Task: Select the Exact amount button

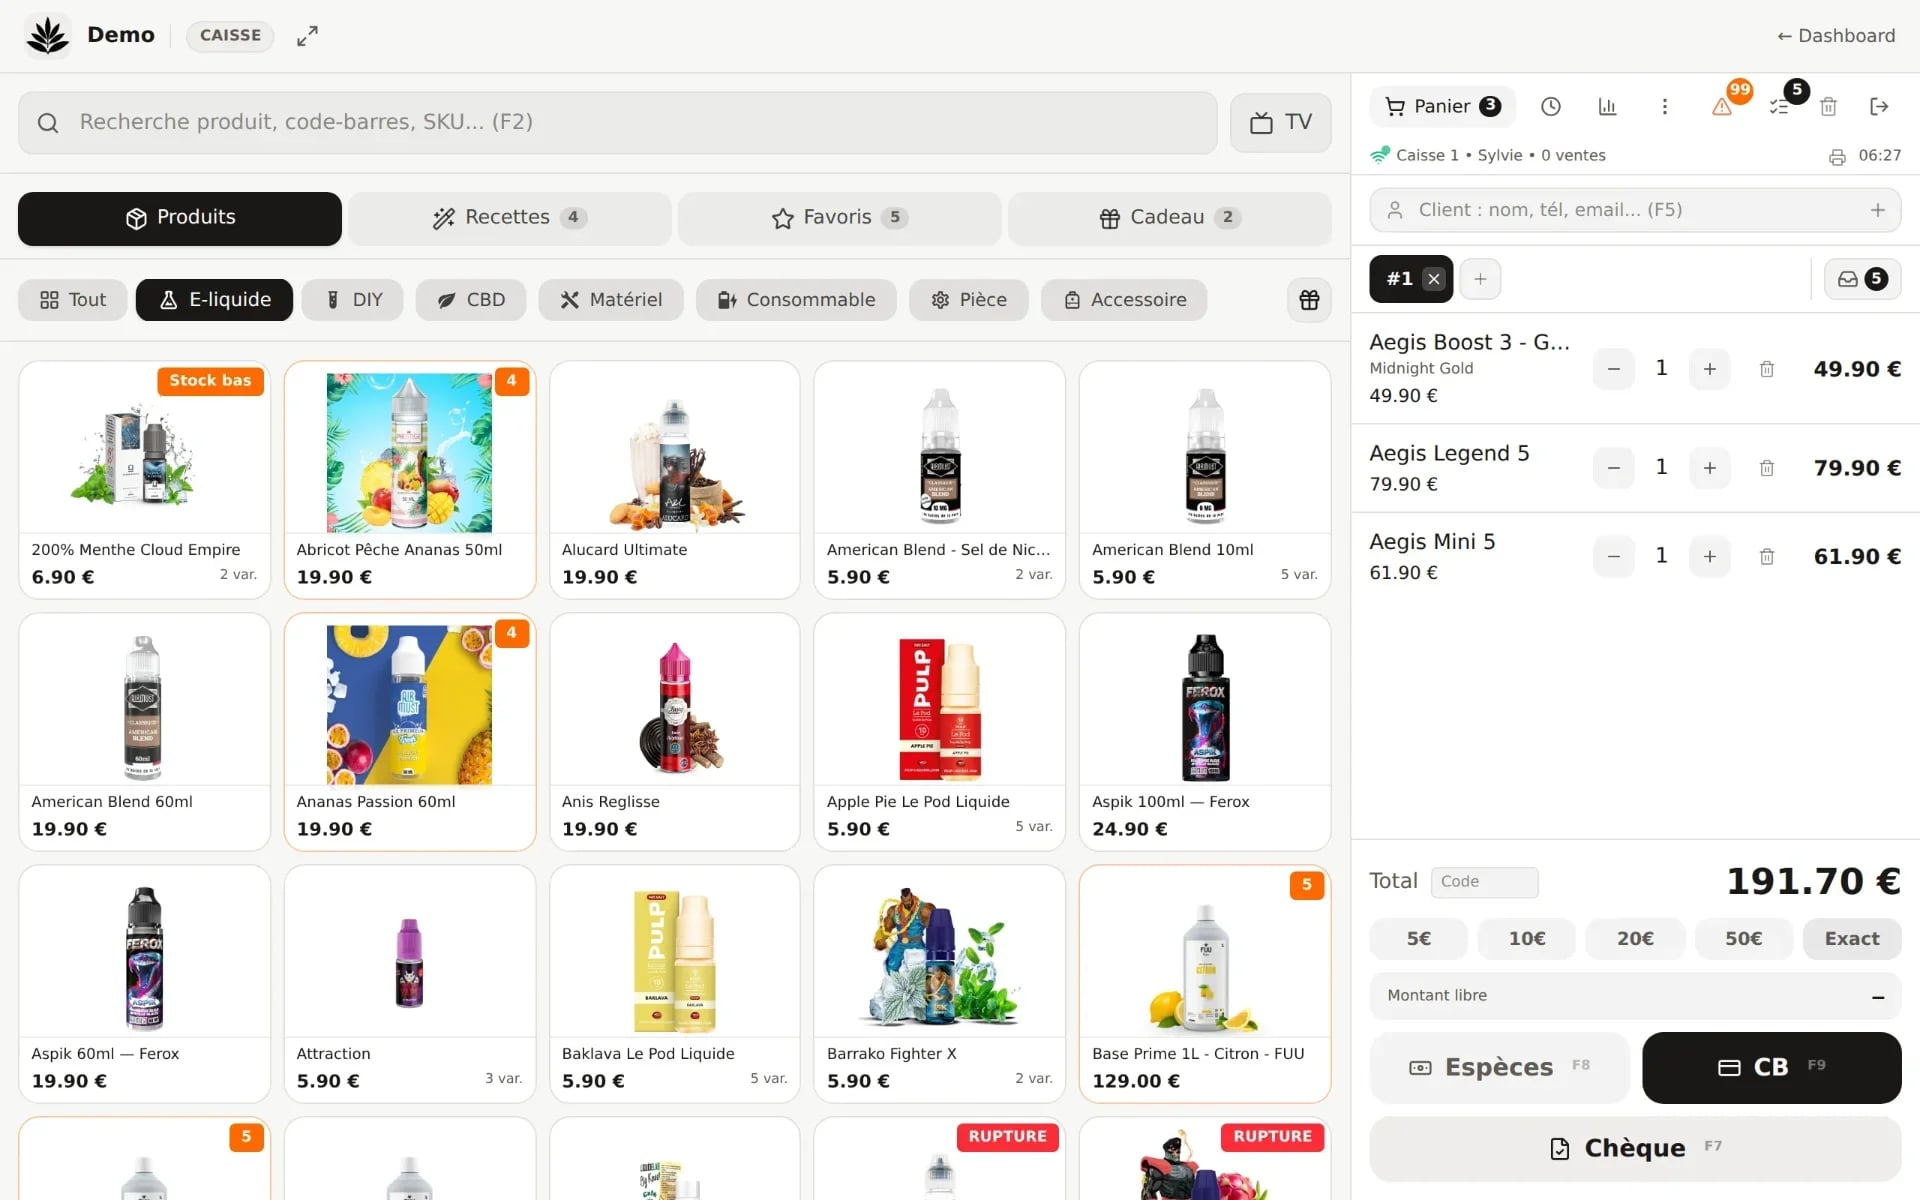Action: click(x=1851, y=939)
